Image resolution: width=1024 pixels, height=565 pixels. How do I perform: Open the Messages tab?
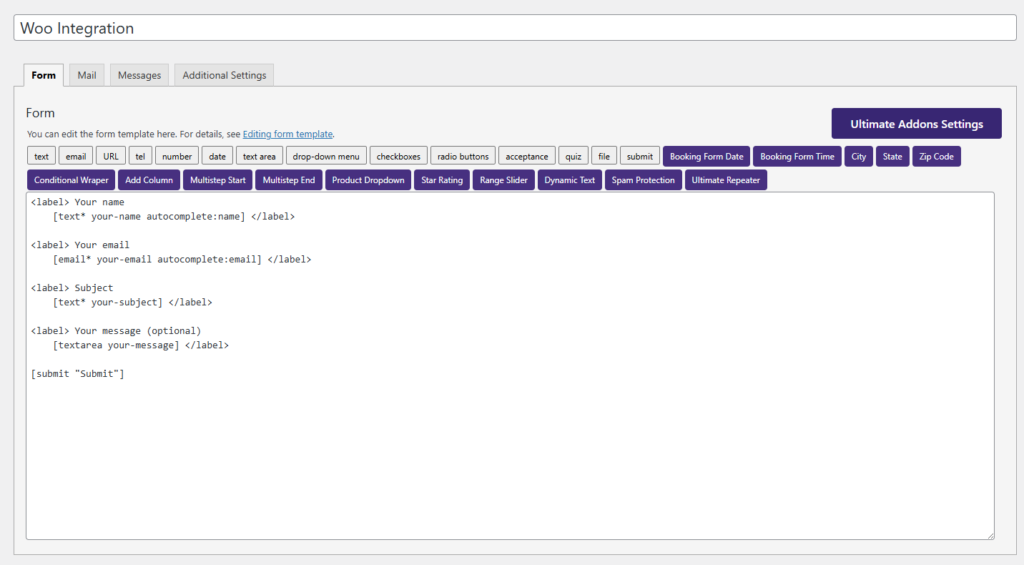[x=139, y=75]
